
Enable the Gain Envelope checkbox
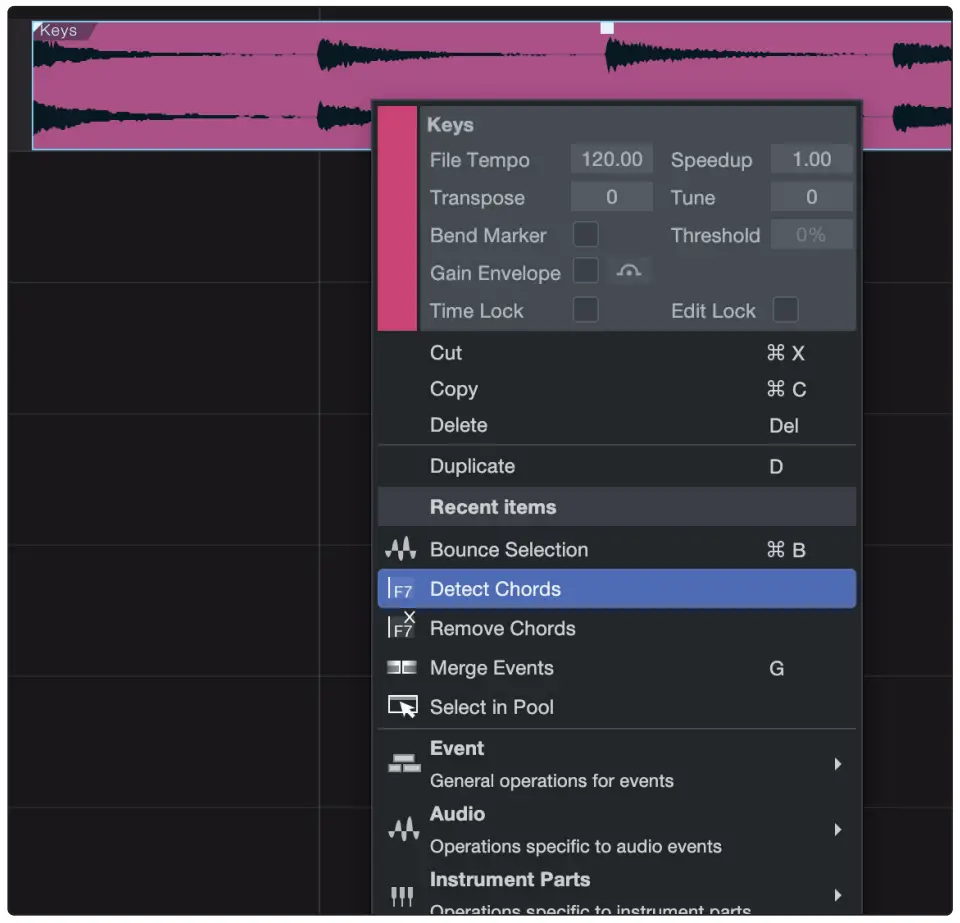coord(585,272)
